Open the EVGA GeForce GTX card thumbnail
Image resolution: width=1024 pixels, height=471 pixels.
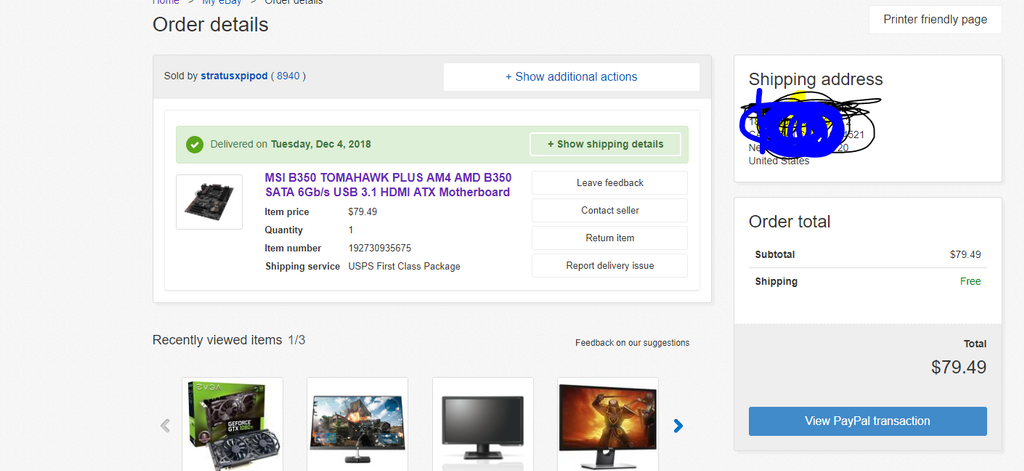tap(232, 424)
